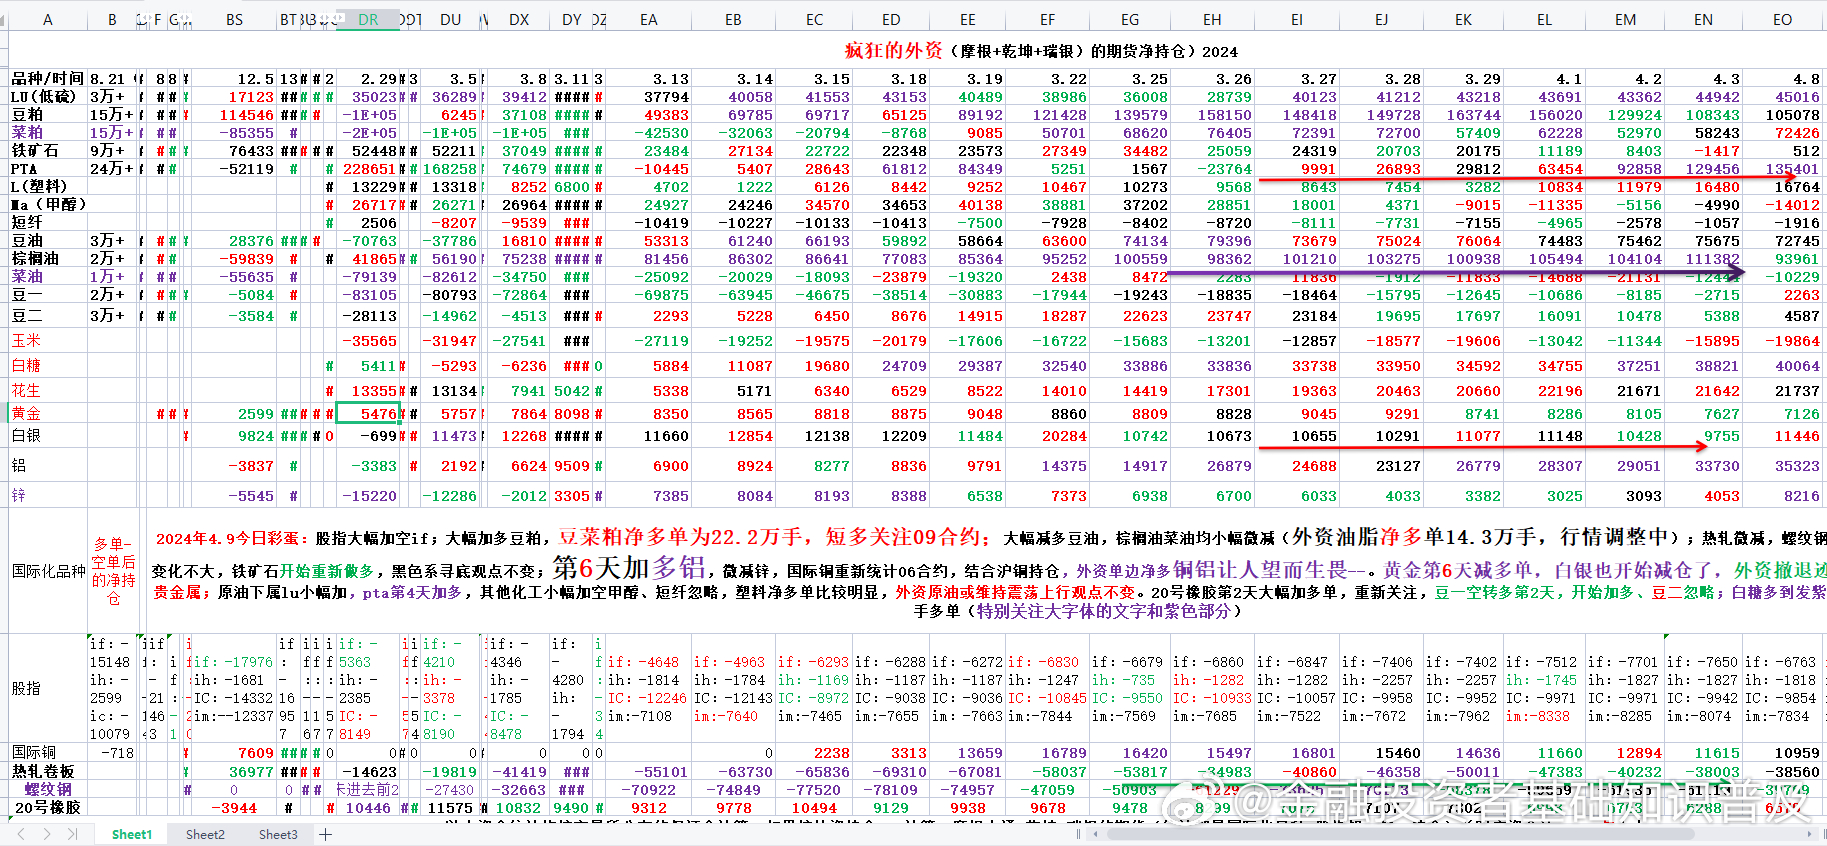Click the horizontal scrollbar thumb

click(1400, 834)
